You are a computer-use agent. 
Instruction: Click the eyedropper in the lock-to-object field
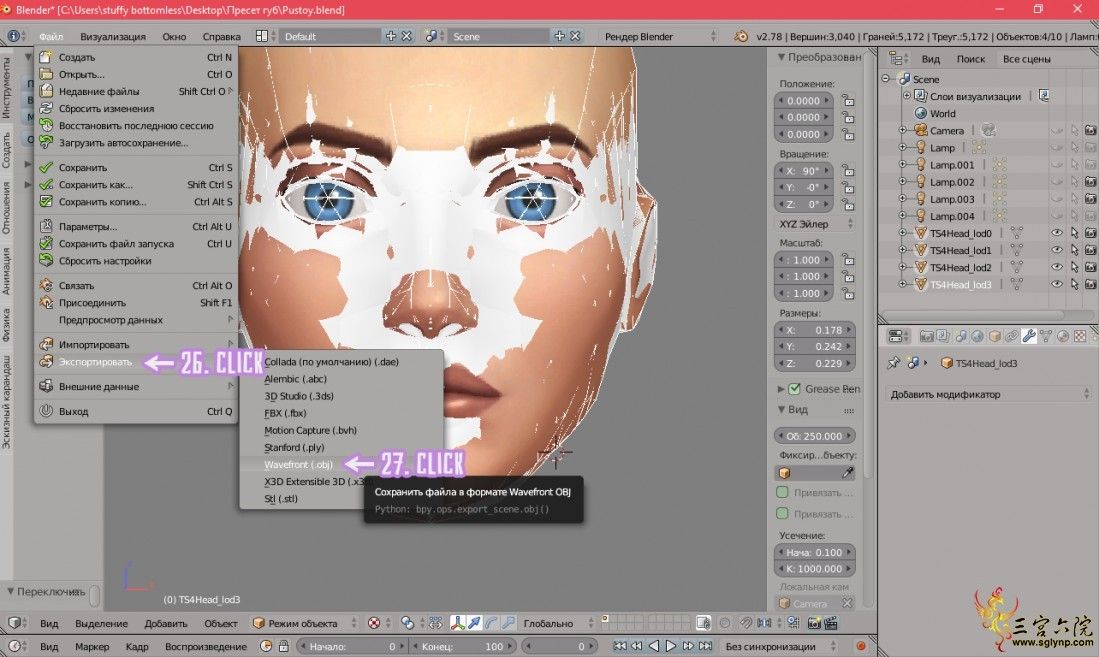tap(847, 473)
